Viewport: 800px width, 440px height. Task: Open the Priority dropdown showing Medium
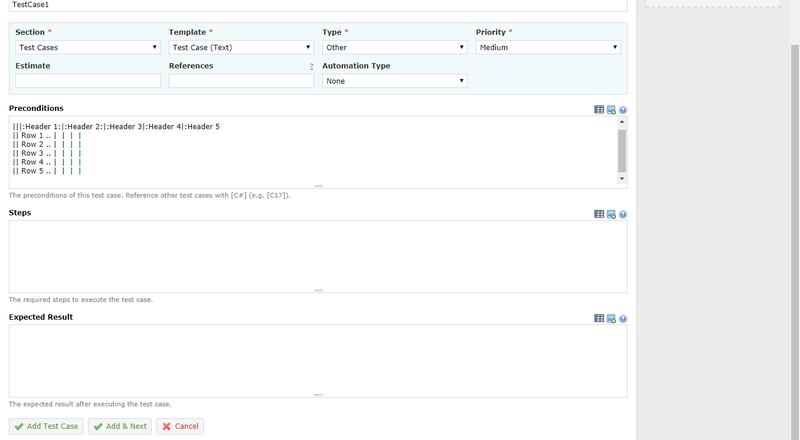coord(548,47)
